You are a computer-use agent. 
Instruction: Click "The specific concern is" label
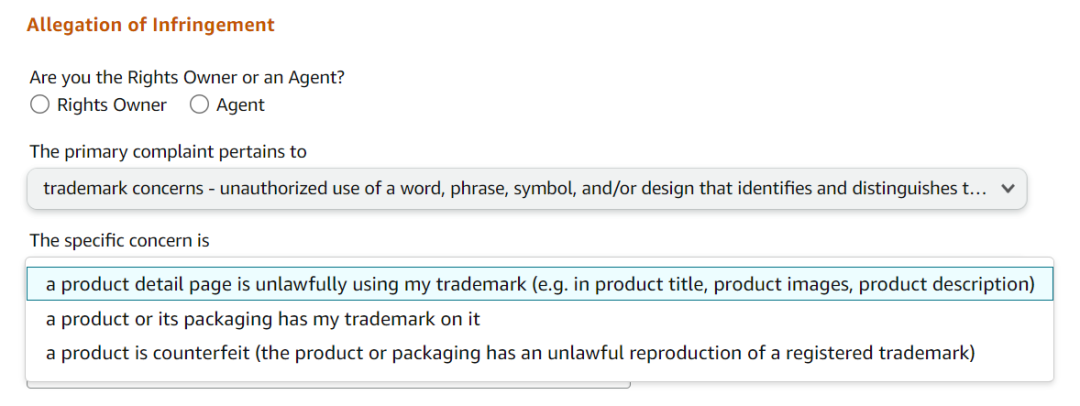(x=119, y=240)
